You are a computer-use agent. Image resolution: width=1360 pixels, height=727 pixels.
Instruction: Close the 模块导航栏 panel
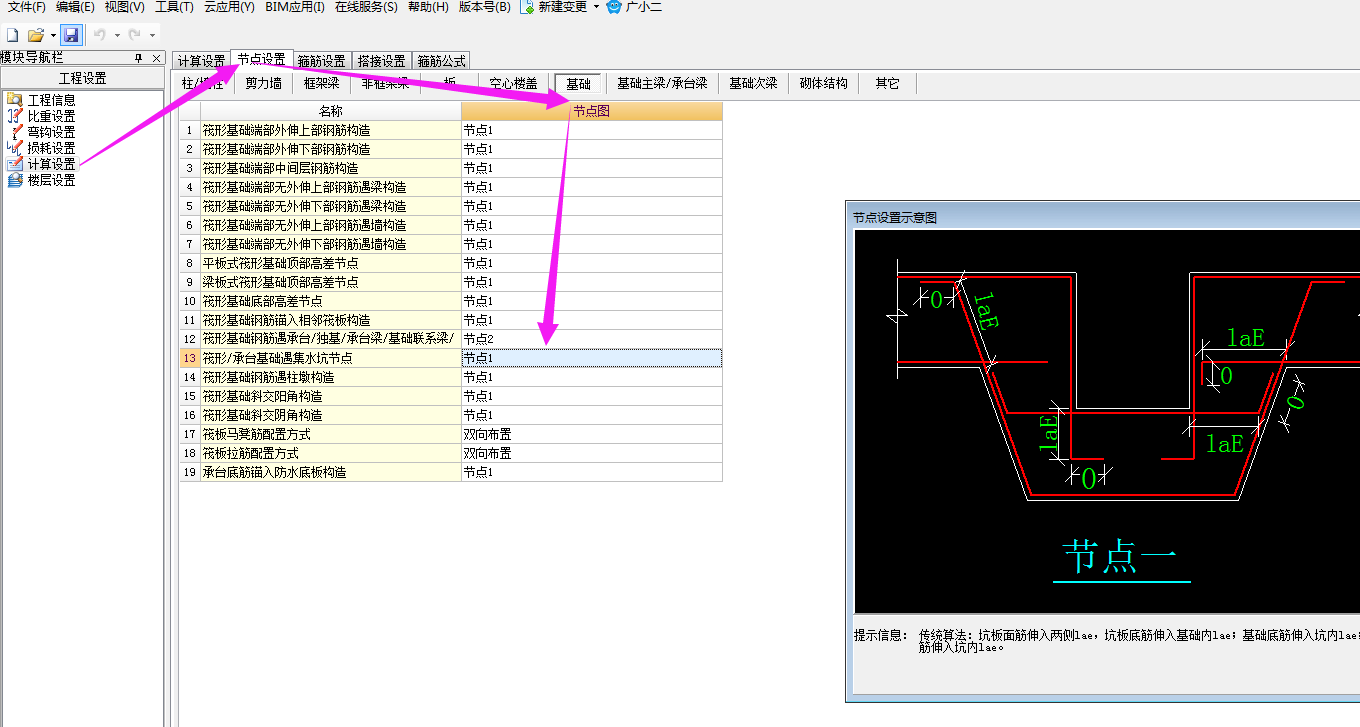(x=156, y=58)
